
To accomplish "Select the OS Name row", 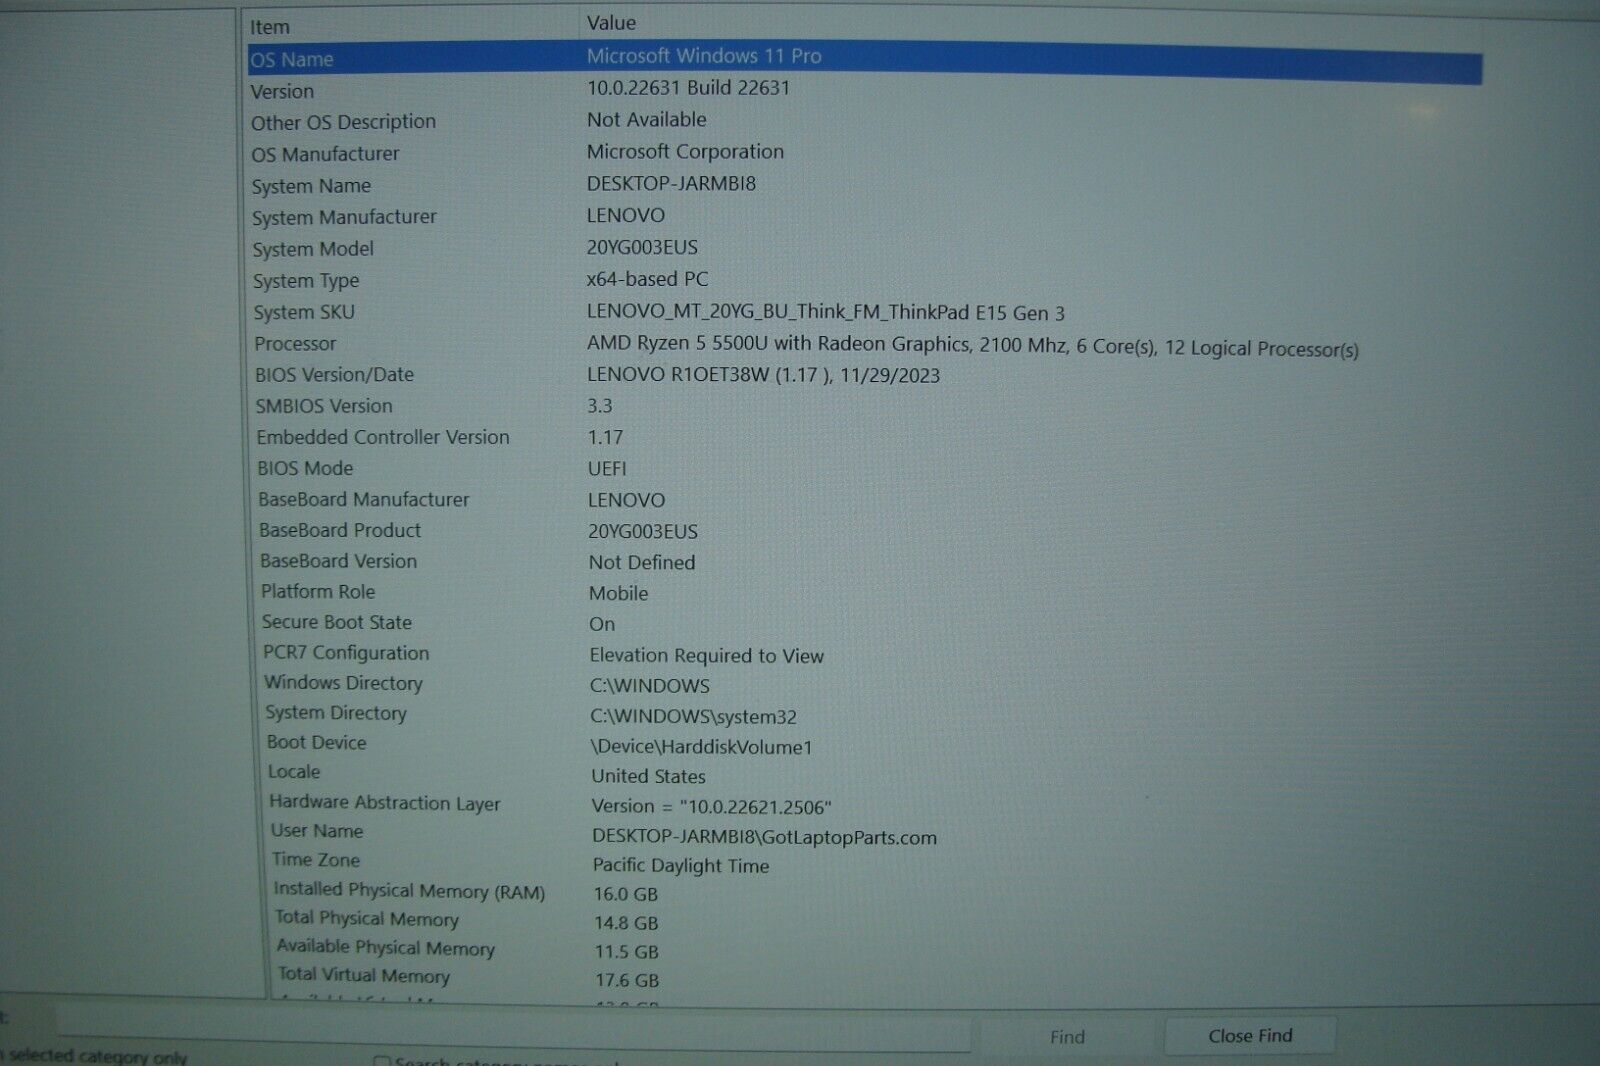I will click(x=700, y=57).
